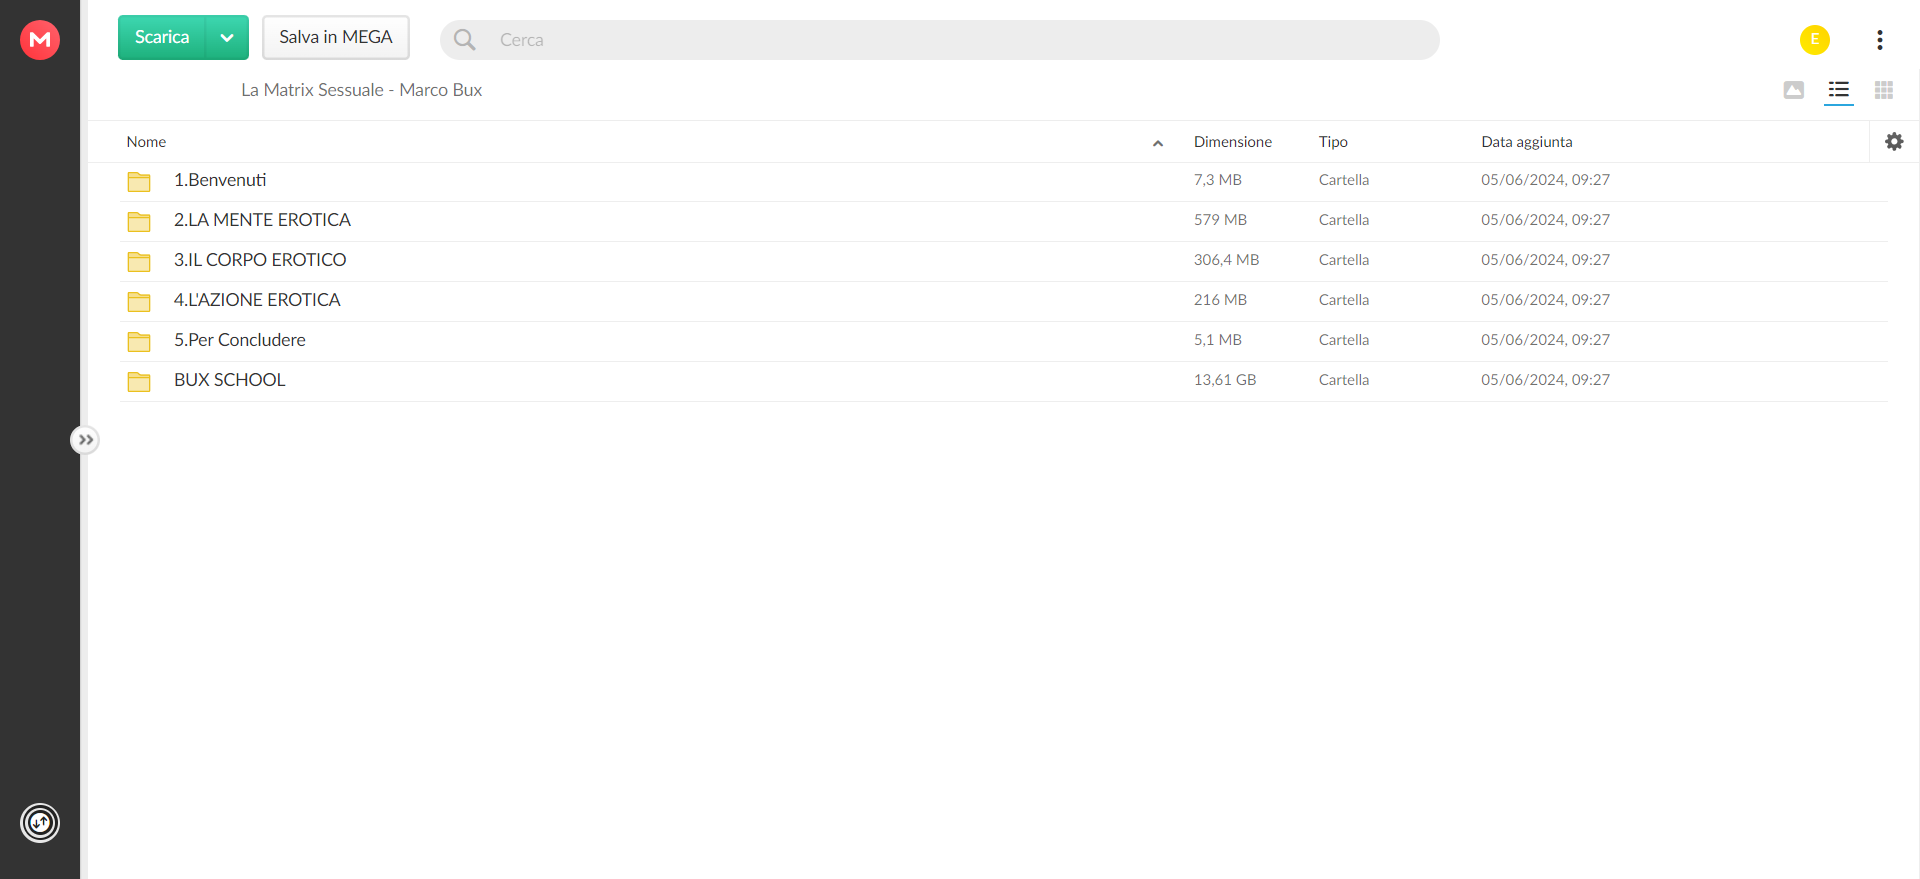Click the 579 MB size value
The height and width of the screenshot is (879, 1920).
[x=1220, y=220]
